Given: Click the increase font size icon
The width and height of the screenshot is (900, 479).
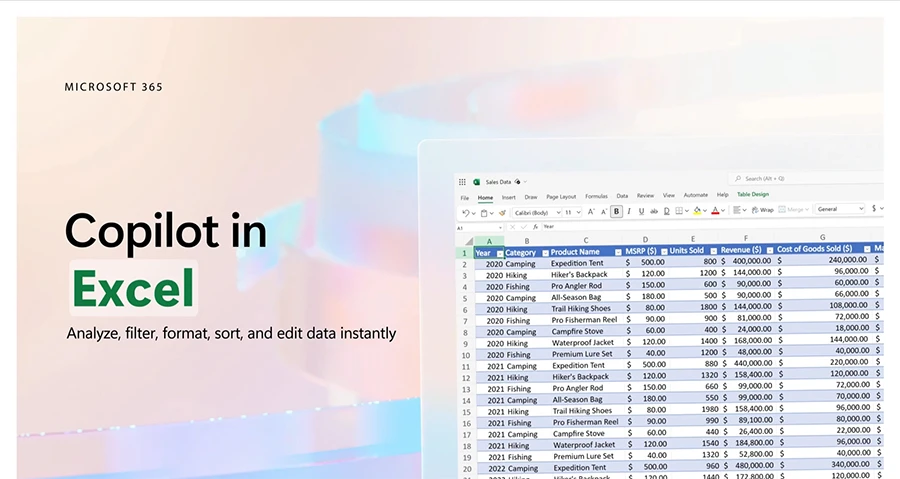Looking at the screenshot, I should [591, 211].
